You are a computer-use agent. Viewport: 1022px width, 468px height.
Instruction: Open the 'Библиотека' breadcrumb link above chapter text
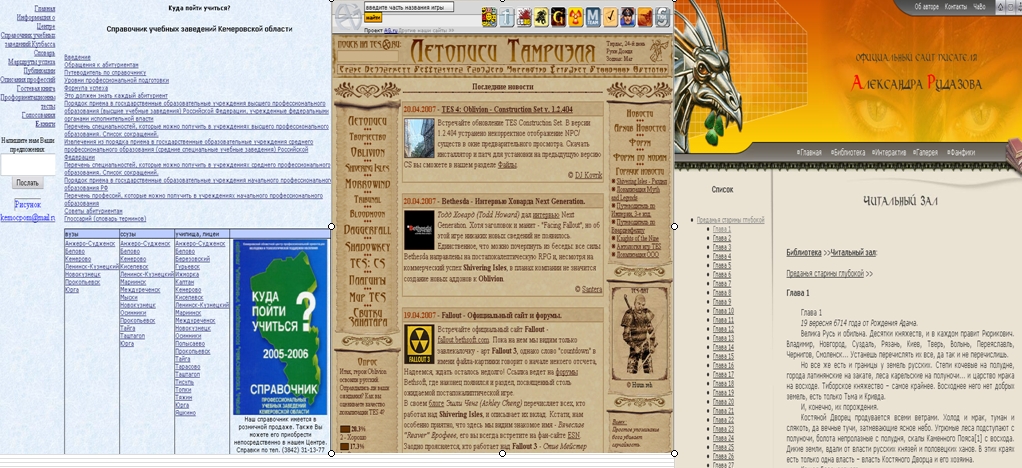pos(803,252)
